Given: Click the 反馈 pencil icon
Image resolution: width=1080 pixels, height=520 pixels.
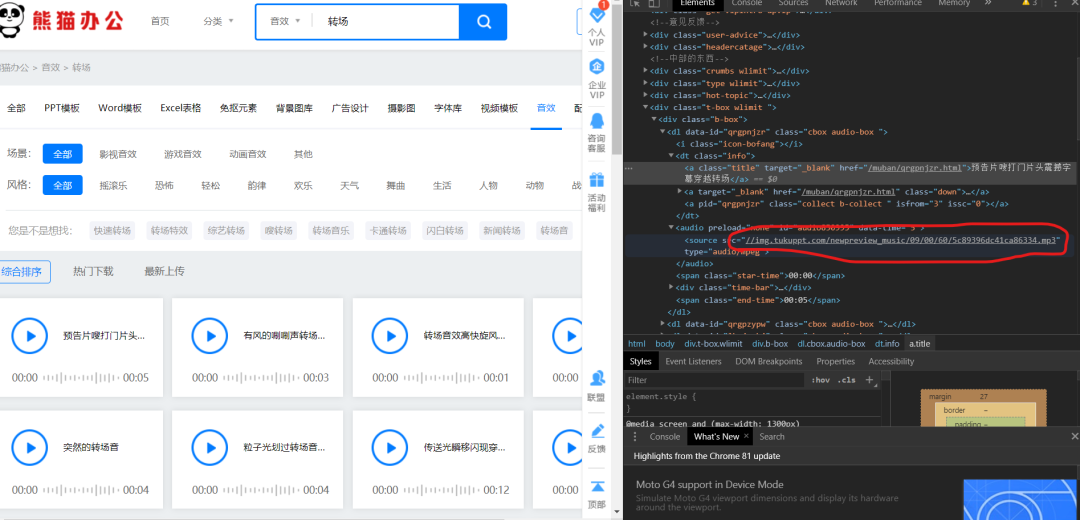Looking at the screenshot, I should (x=597, y=431).
